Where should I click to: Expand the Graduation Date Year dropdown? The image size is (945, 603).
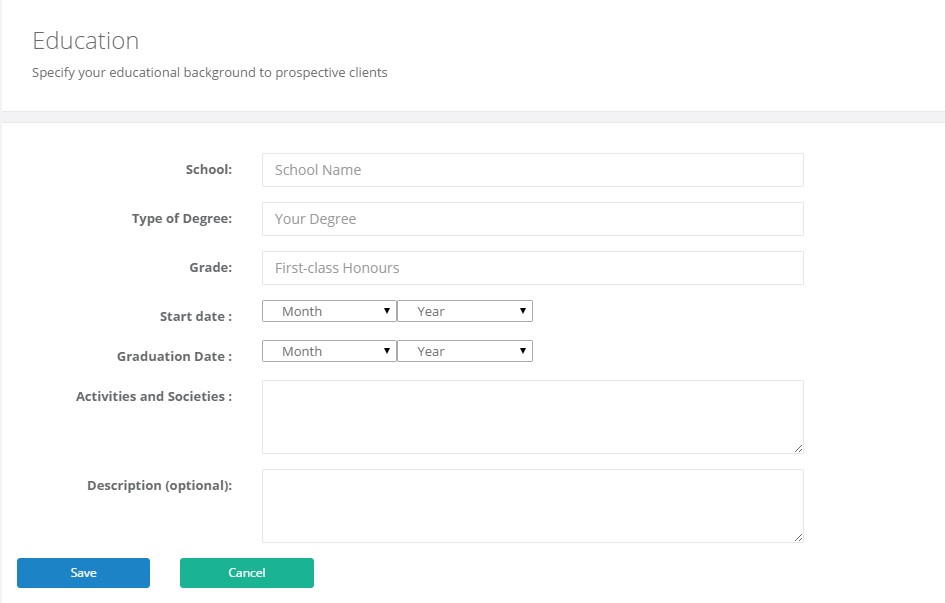coord(465,351)
